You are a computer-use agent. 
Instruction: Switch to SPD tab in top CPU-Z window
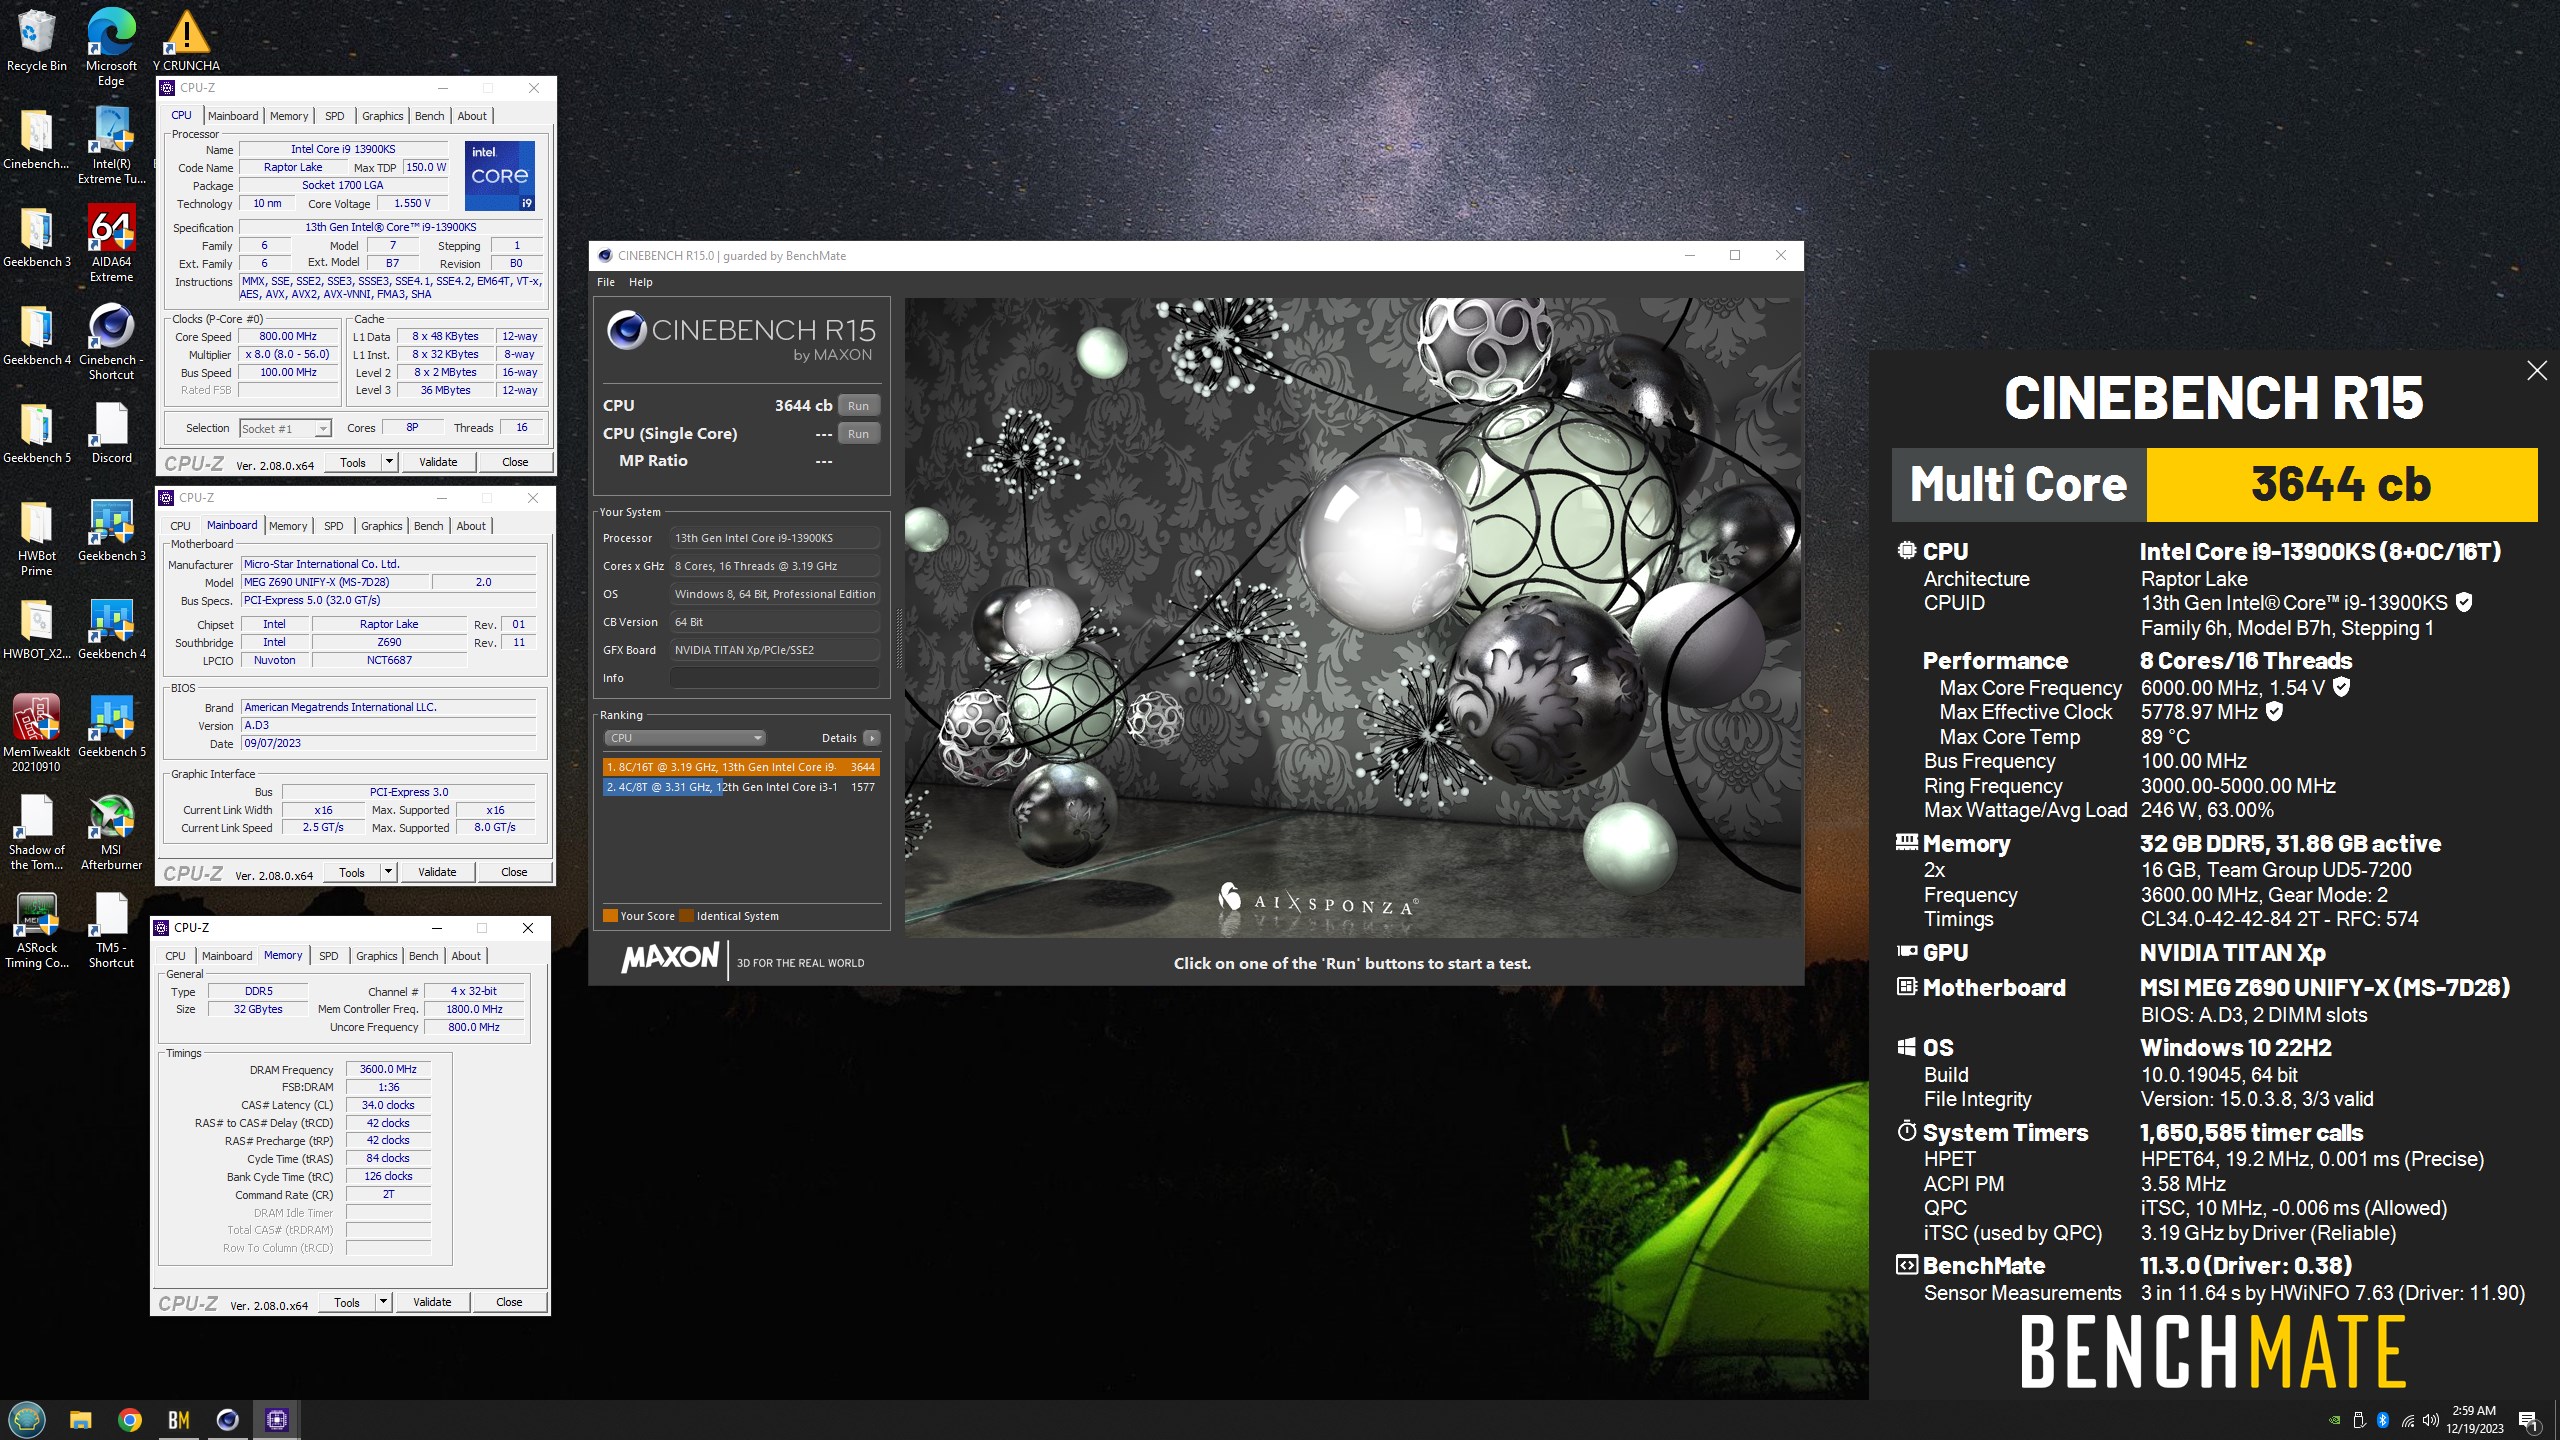point(334,116)
